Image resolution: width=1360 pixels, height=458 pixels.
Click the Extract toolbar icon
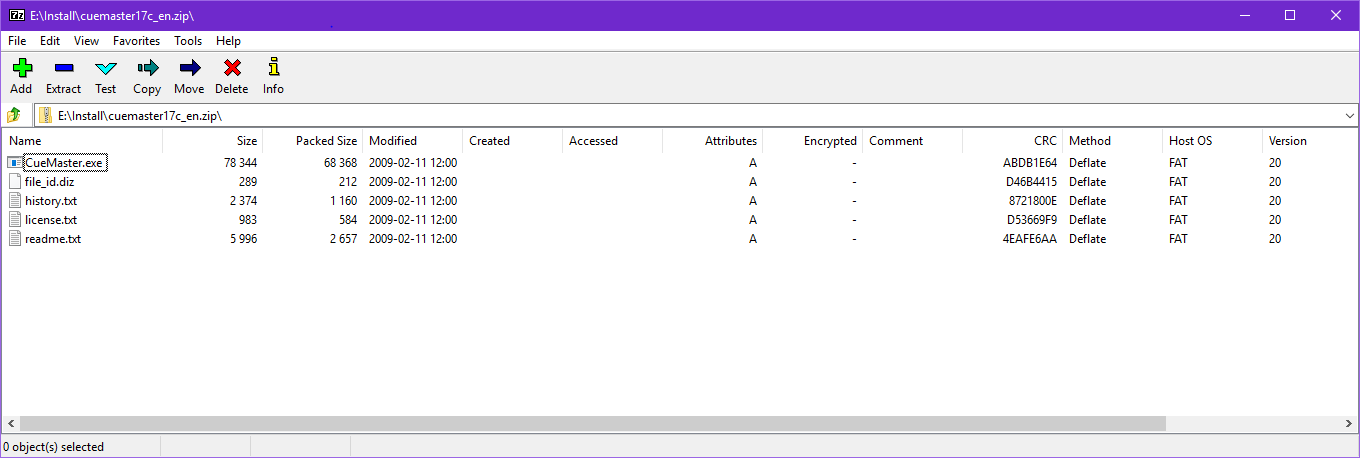[63, 68]
